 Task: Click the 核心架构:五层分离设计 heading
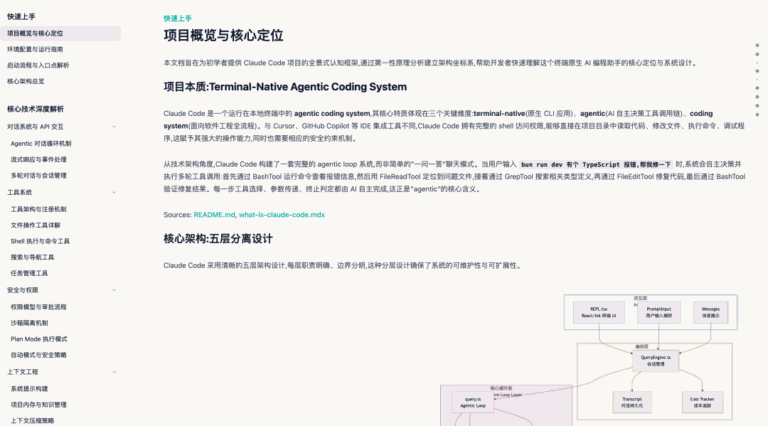pyautogui.click(x=218, y=238)
